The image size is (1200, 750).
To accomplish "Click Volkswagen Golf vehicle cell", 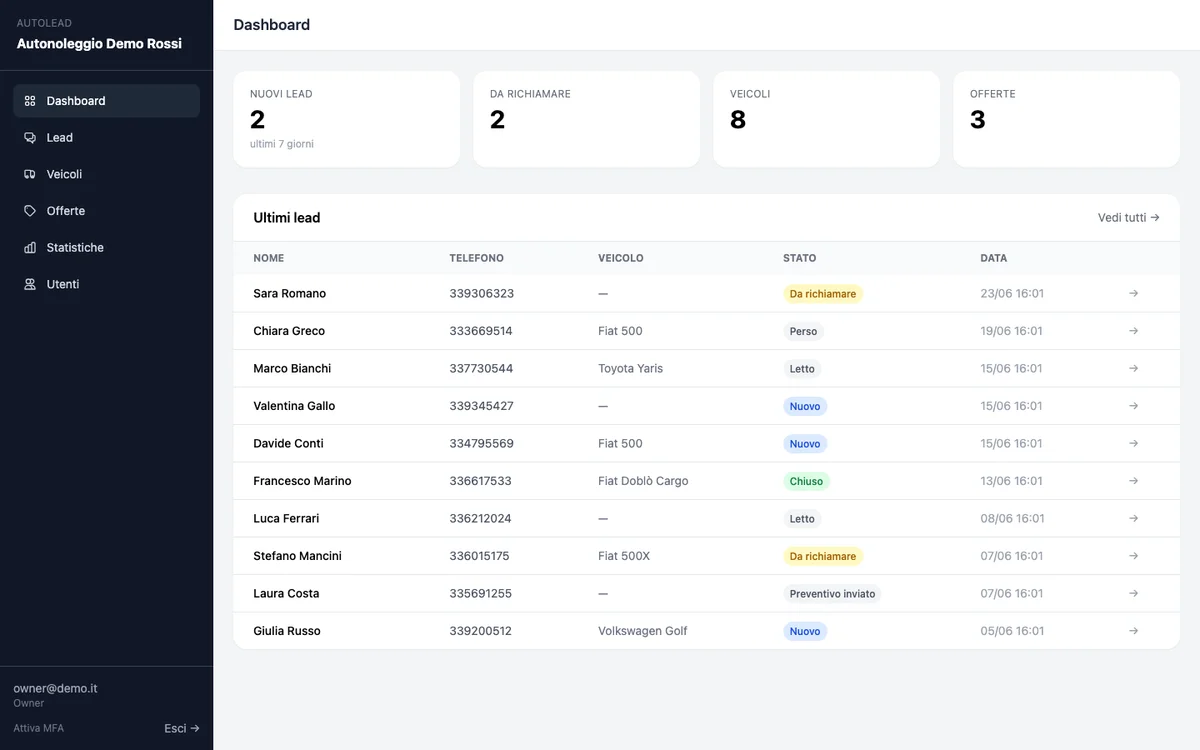I will pyautogui.click(x=643, y=631).
